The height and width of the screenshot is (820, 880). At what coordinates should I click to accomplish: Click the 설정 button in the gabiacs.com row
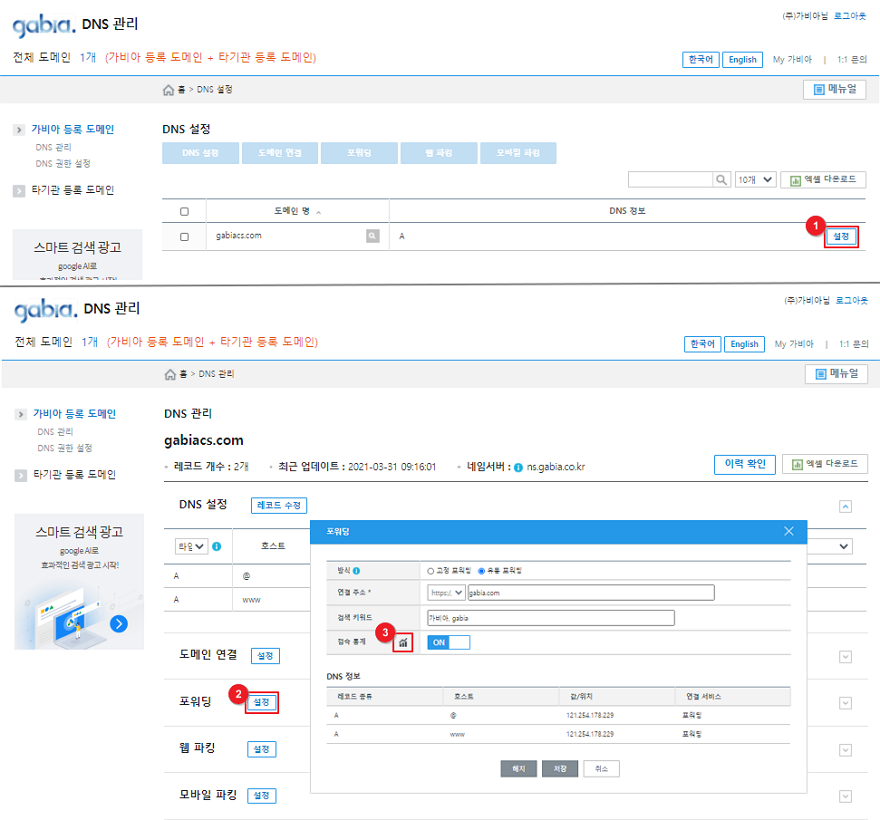[841, 237]
